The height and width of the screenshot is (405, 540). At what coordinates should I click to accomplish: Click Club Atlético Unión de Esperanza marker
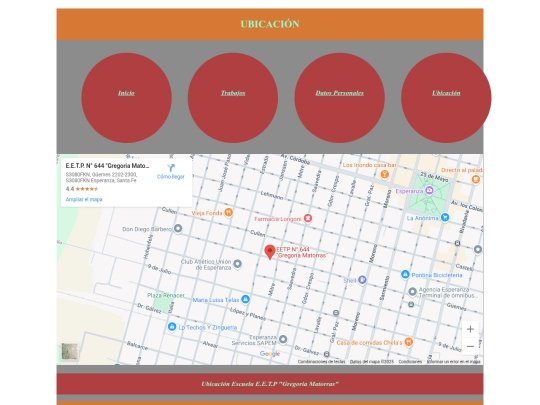pyautogui.click(x=237, y=264)
